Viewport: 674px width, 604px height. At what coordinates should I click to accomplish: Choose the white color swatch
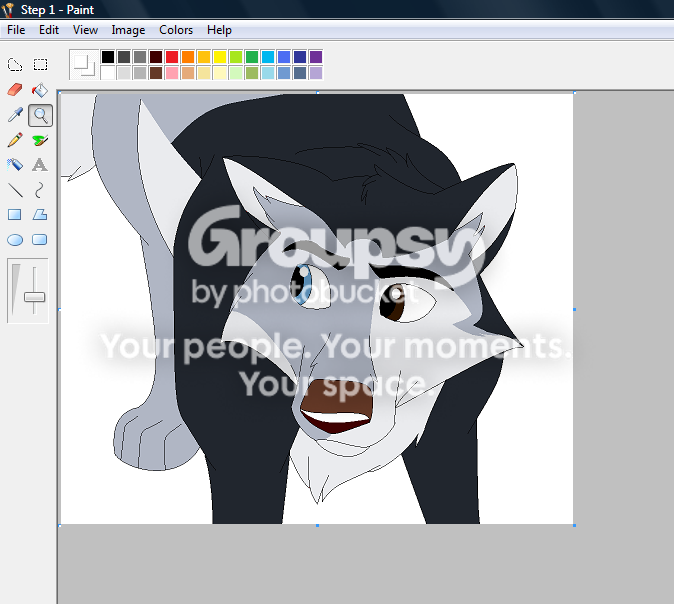[108, 73]
